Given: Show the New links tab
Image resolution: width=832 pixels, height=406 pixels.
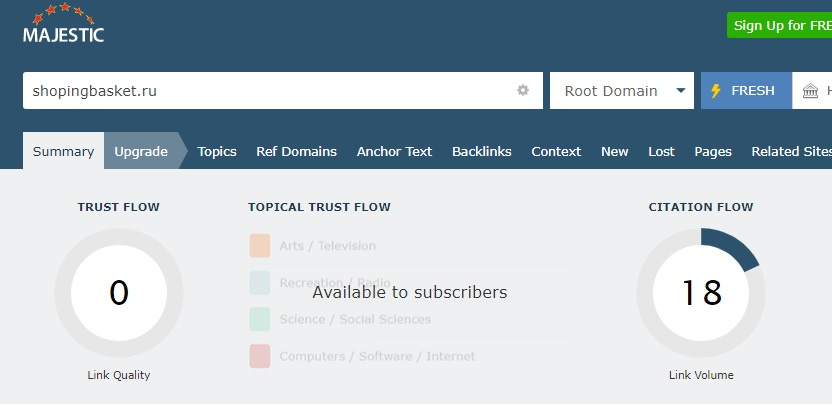Looking at the screenshot, I should tap(614, 151).
